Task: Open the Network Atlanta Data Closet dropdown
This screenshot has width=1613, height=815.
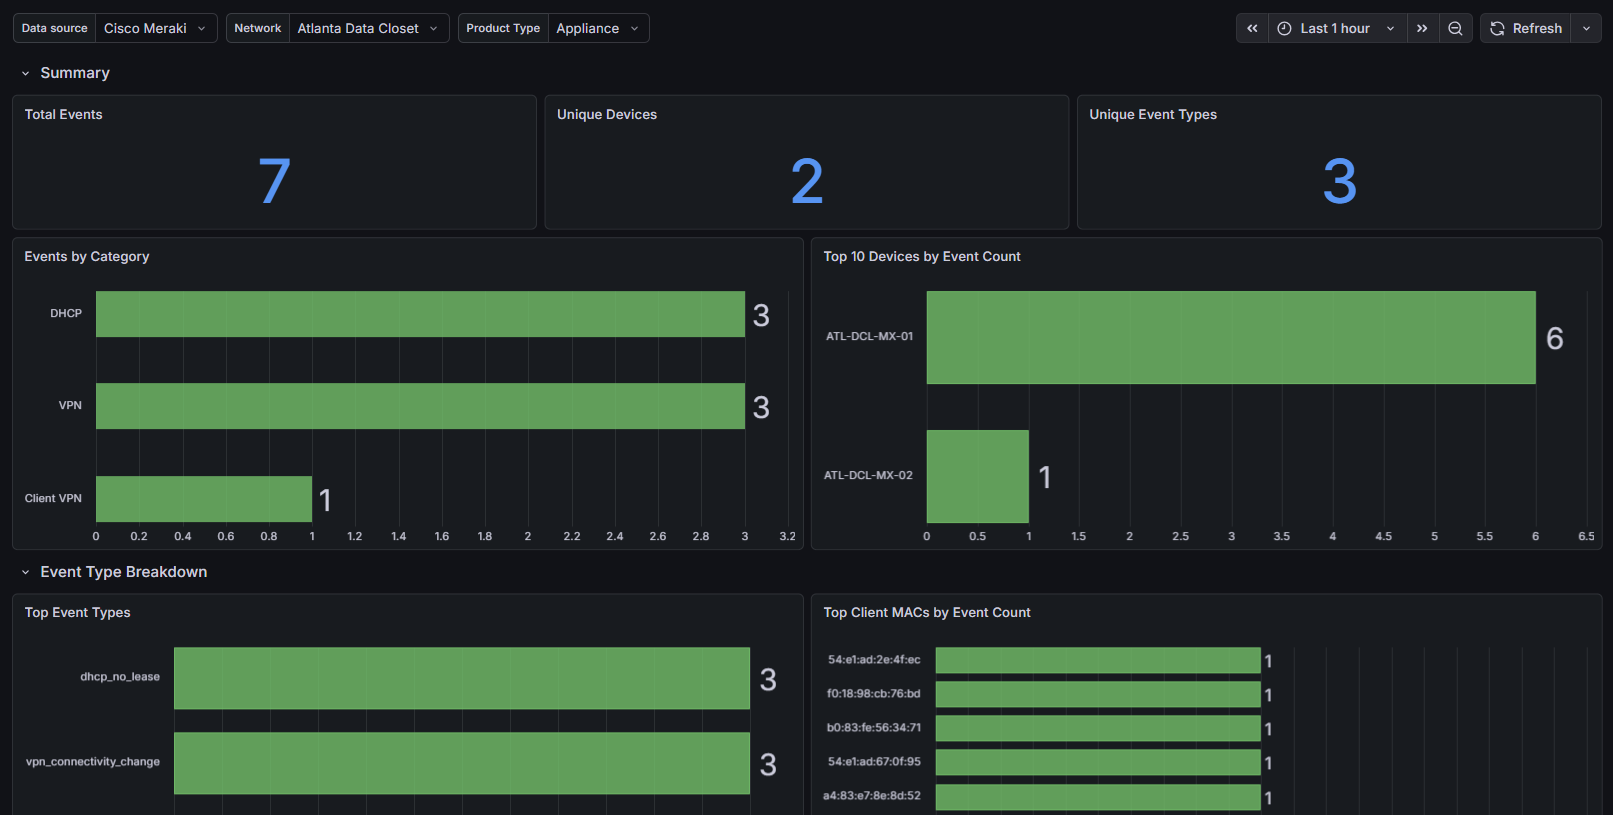Action: 369,28
